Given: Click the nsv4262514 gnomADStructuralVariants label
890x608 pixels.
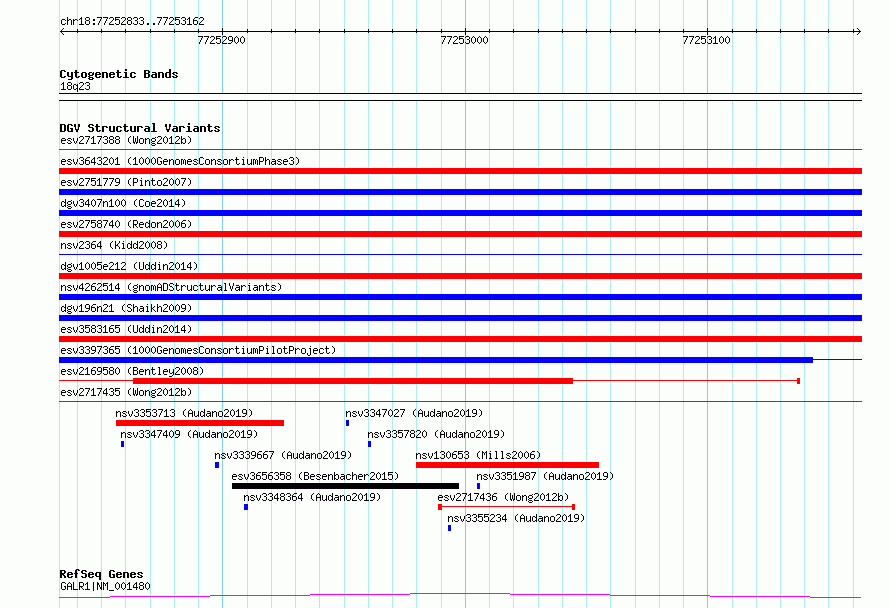Looking at the screenshot, I should click(x=171, y=287).
